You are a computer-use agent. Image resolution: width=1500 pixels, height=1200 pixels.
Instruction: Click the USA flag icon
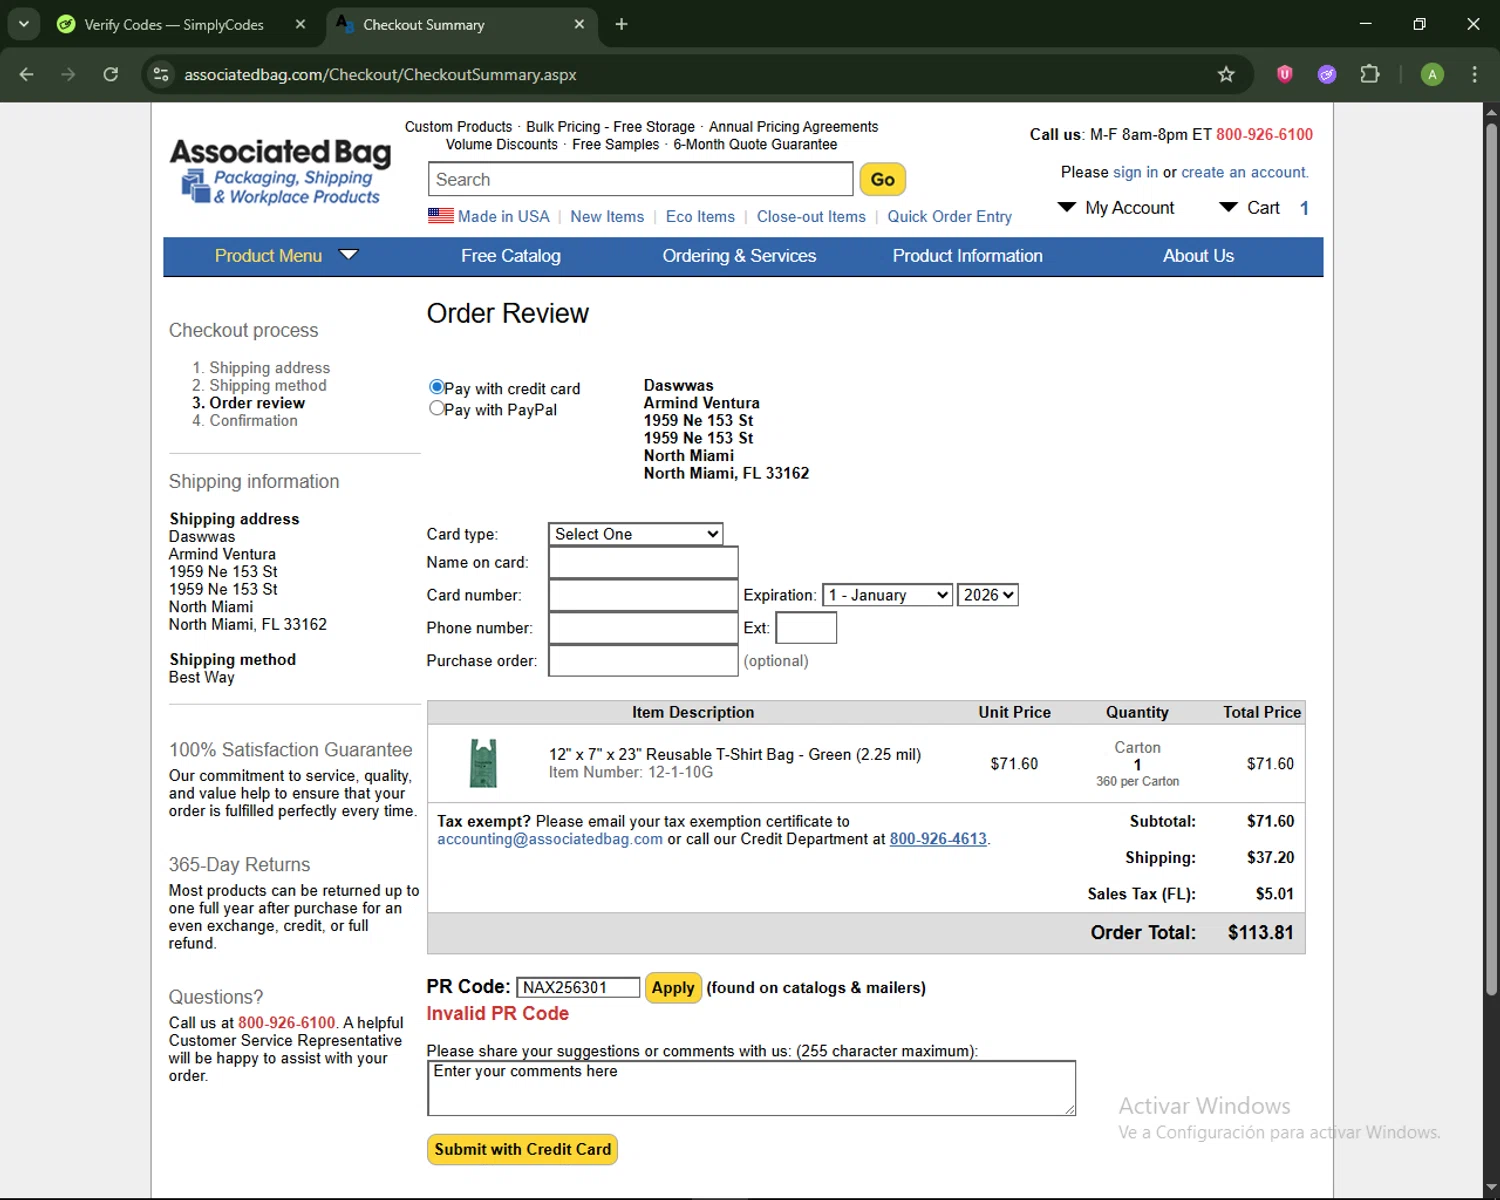(x=440, y=216)
